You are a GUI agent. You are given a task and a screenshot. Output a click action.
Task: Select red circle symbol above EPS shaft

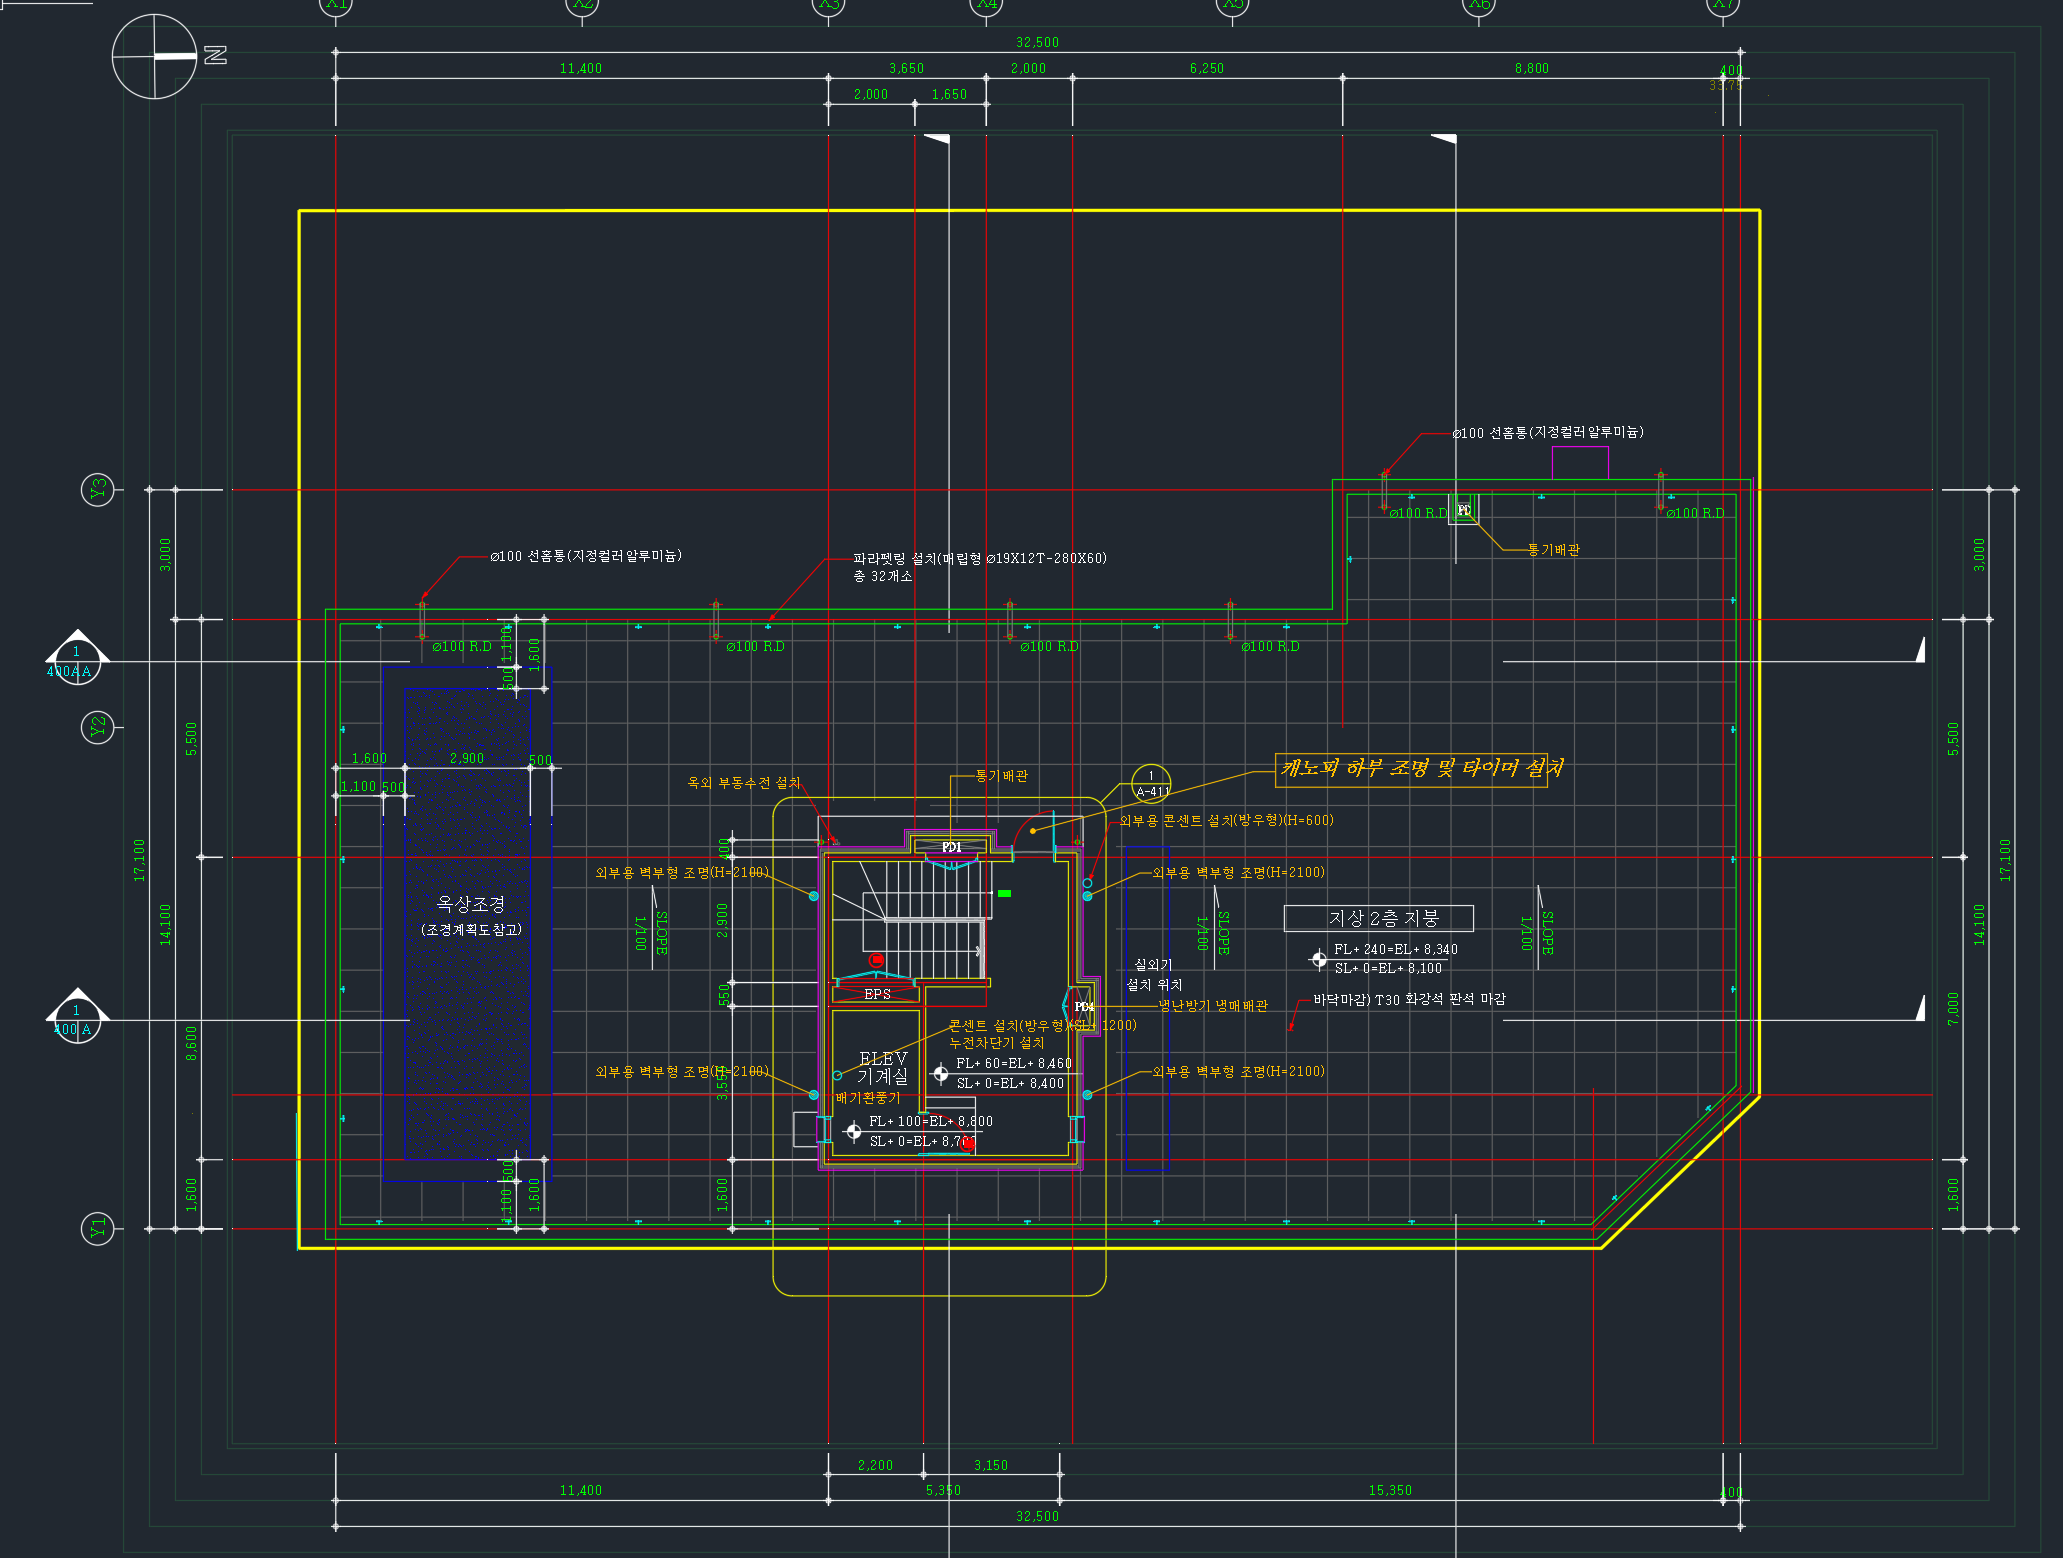(x=876, y=959)
